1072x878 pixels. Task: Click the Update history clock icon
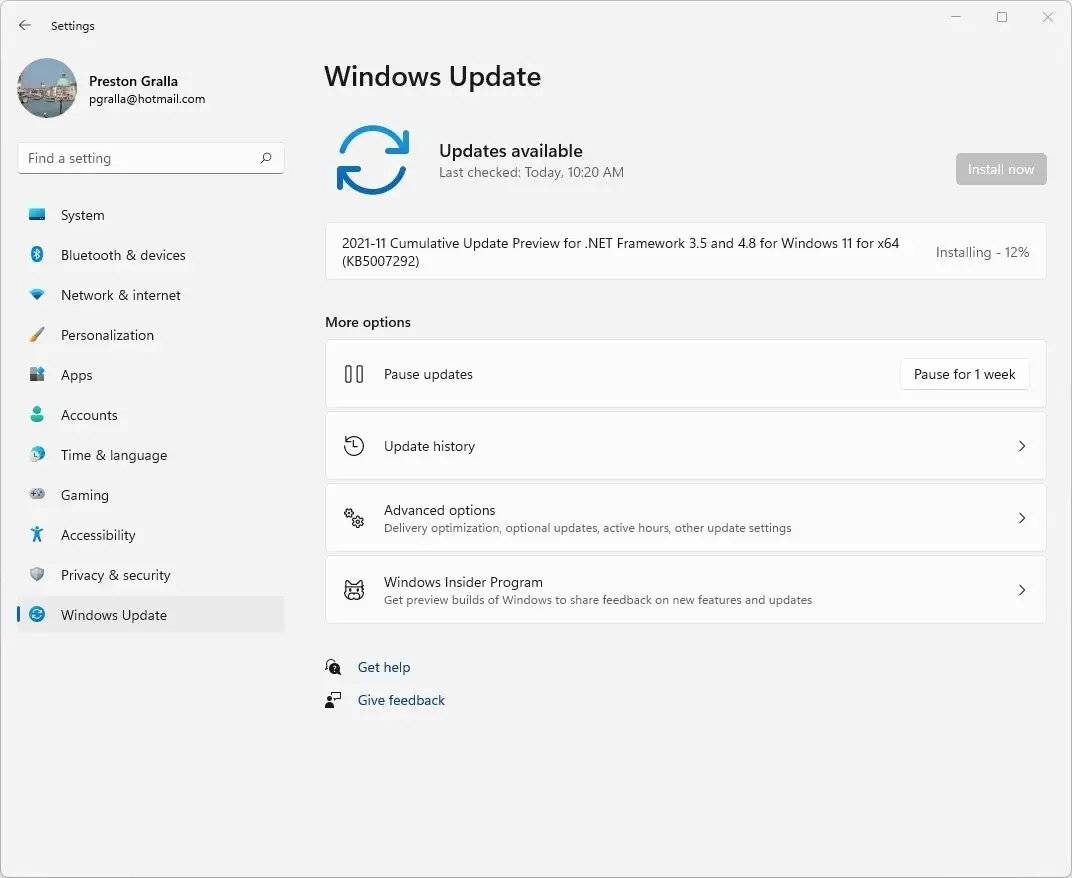click(x=353, y=446)
